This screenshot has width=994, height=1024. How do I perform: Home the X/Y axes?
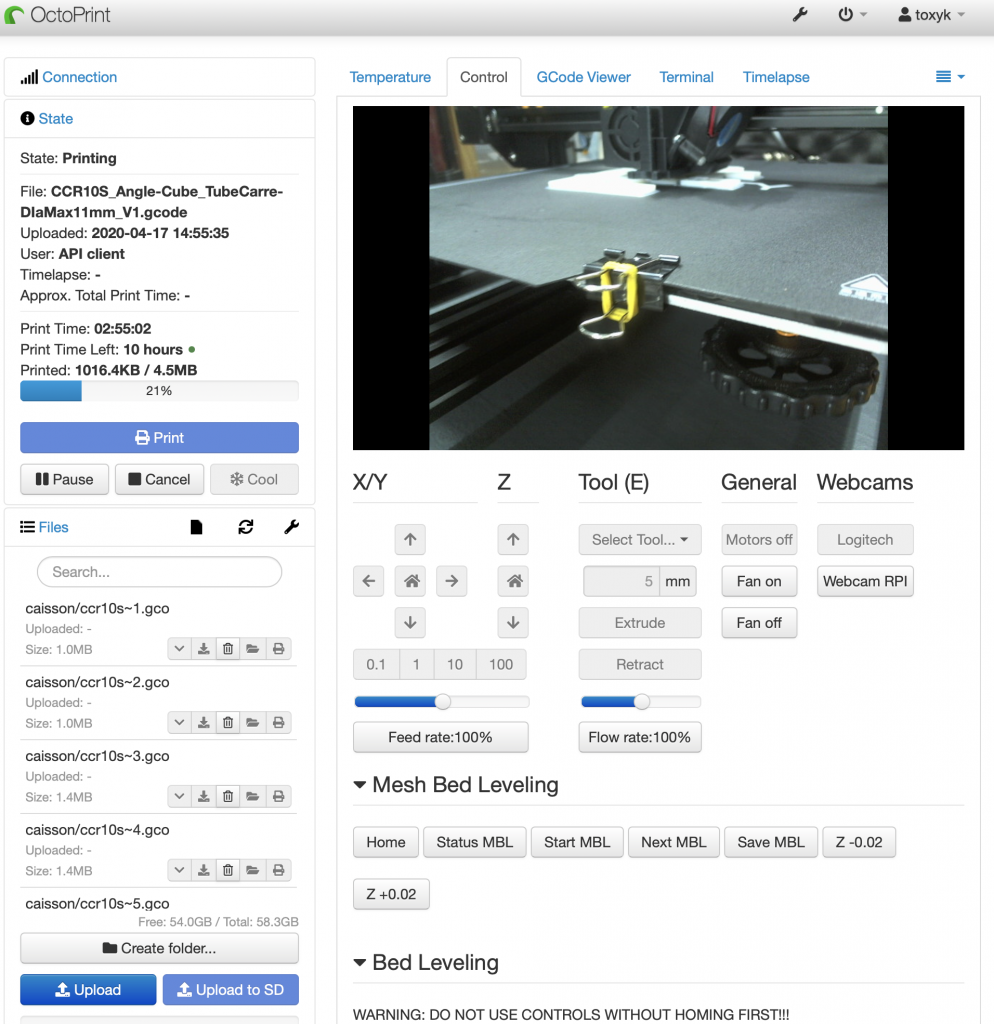(410, 581)
